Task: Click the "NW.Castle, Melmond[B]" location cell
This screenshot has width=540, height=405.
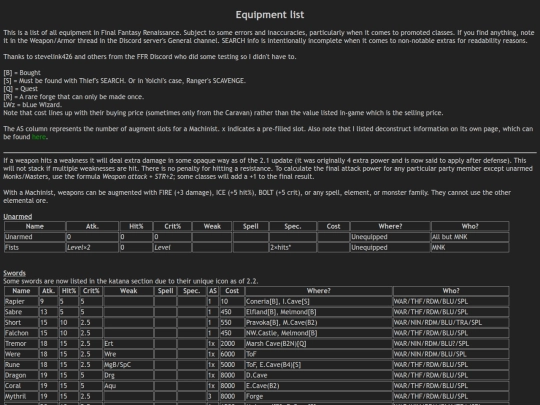Action: coord(319,333)
